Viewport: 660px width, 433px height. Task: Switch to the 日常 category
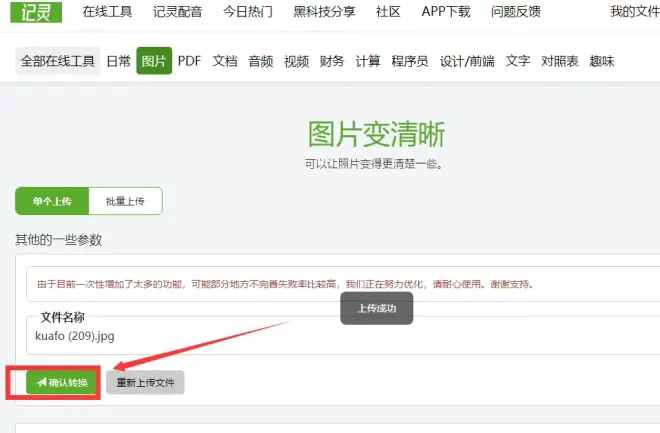(x=119, y=61)
